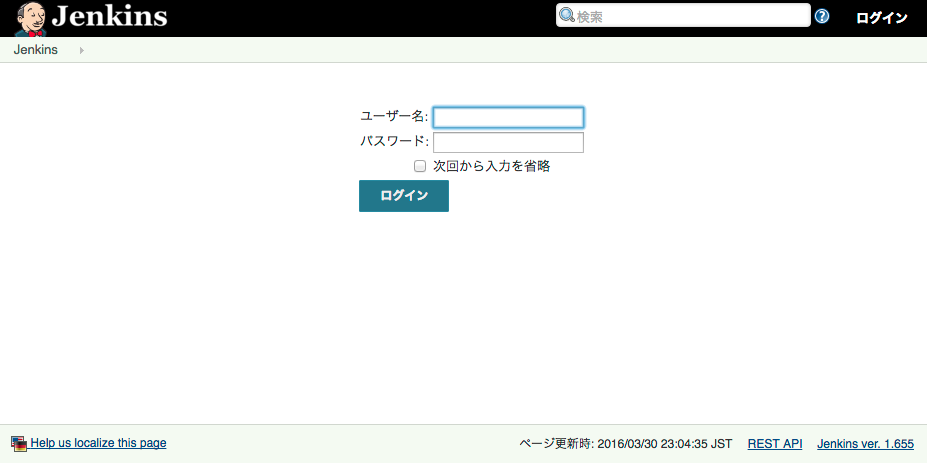This screenshot has width=927, height=463.
Task: Click the Jenkins title wordmark in header
Action: pos(109,17)
